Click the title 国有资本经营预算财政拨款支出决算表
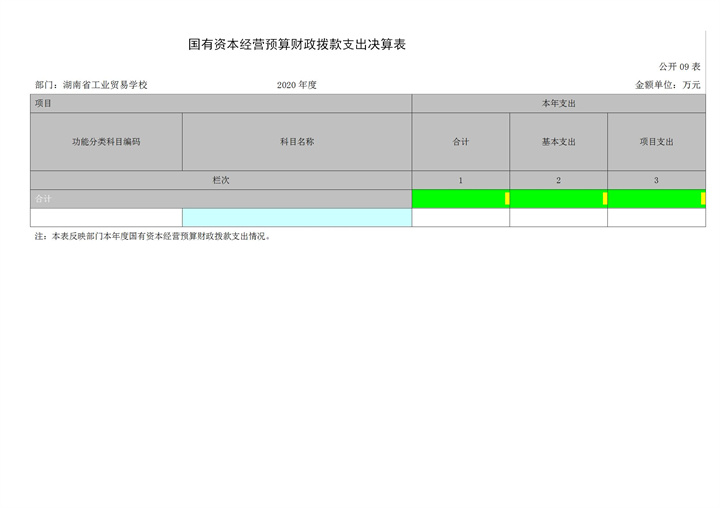720x508 pixels. point(297,45)
